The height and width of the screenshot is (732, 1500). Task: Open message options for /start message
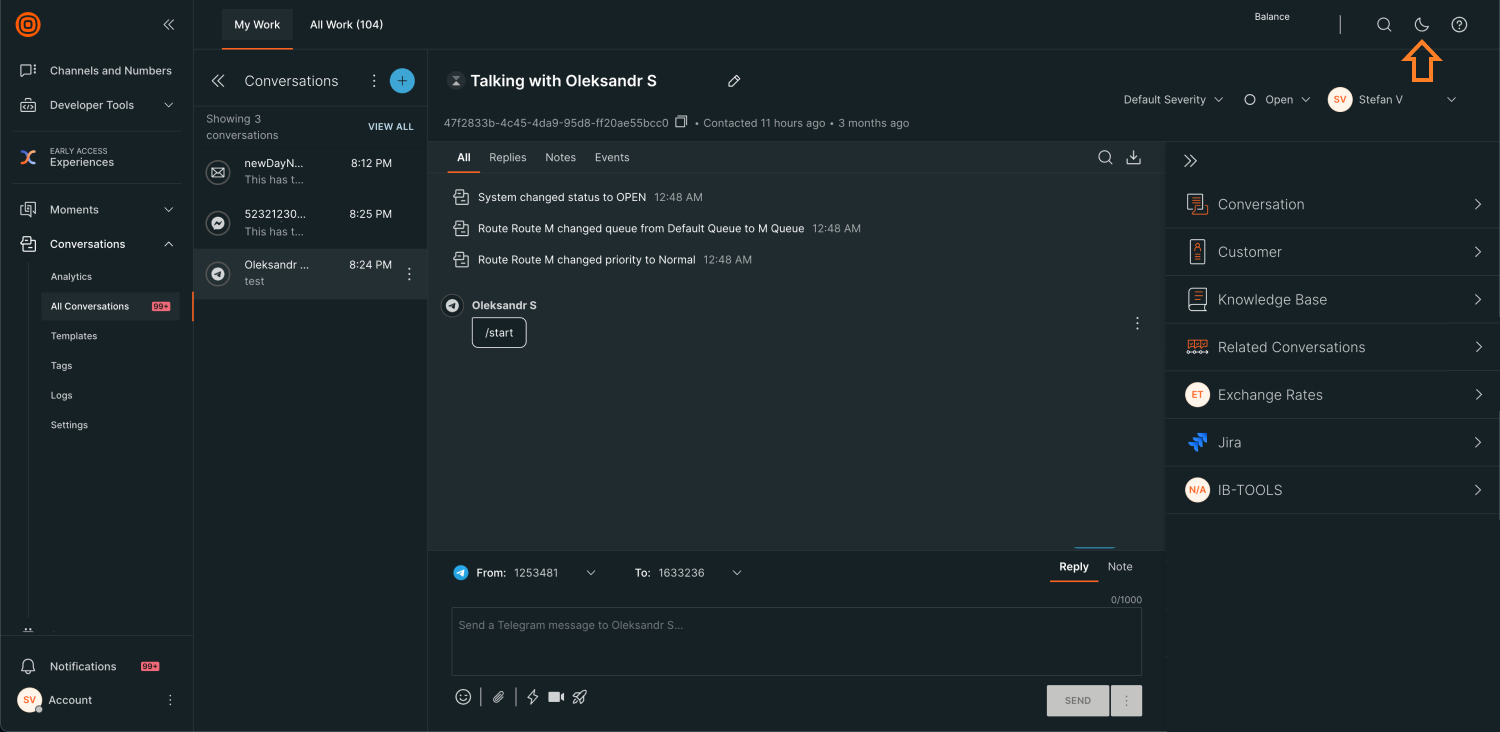(1137, 324)
